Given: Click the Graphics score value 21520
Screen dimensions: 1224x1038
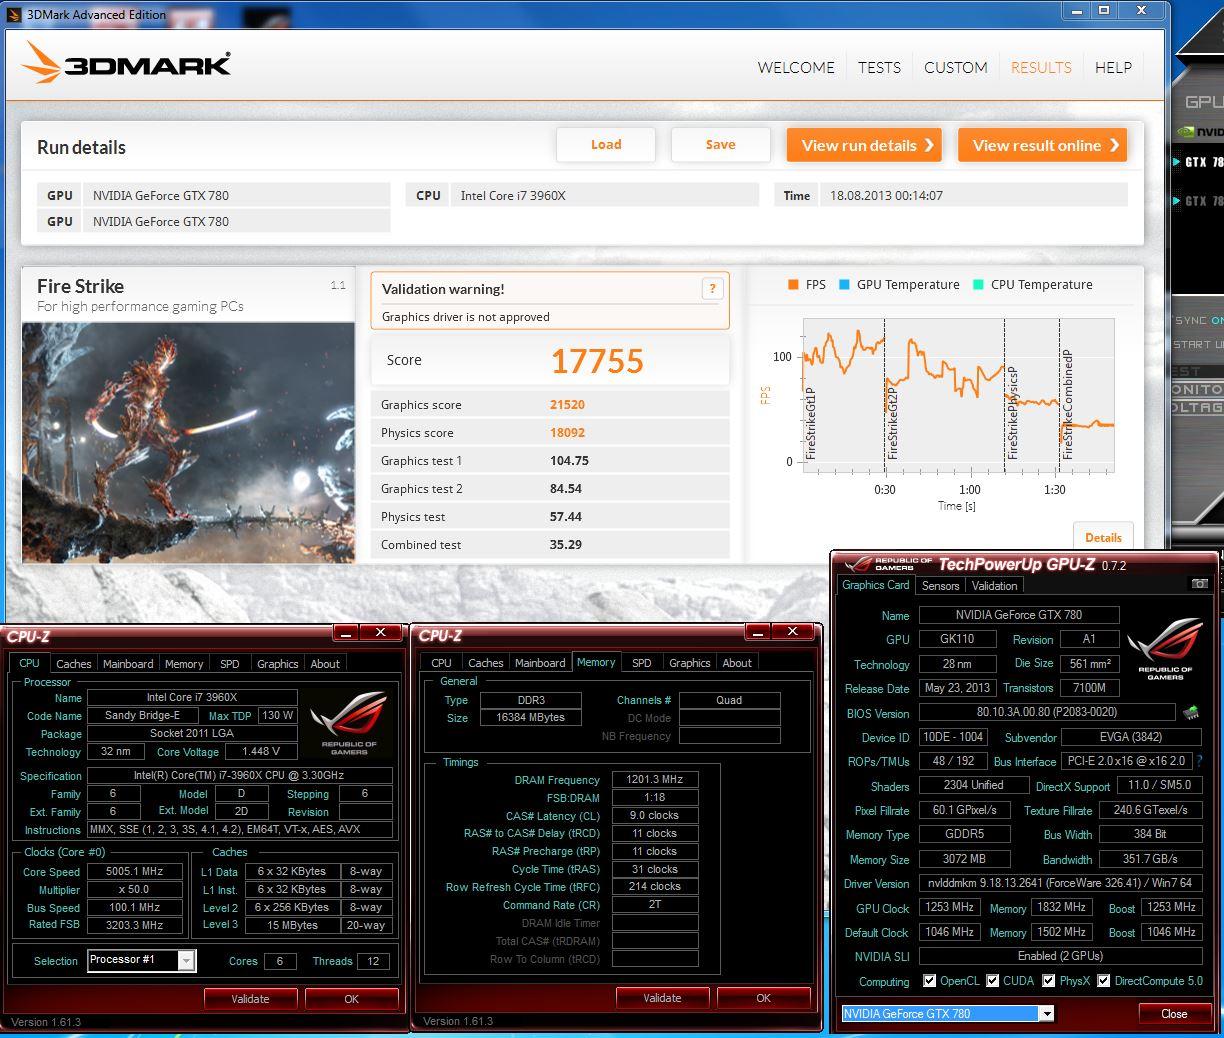Looking at the screenshot, I should (x=567, y=405).
